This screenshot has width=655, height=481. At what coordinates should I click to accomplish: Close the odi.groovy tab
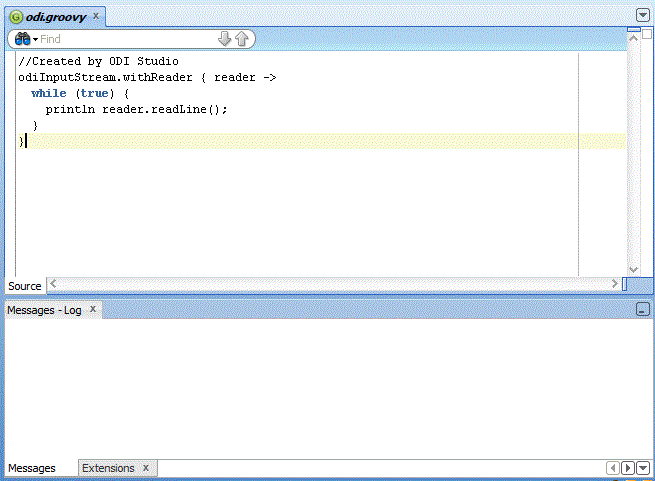point(96,16)
